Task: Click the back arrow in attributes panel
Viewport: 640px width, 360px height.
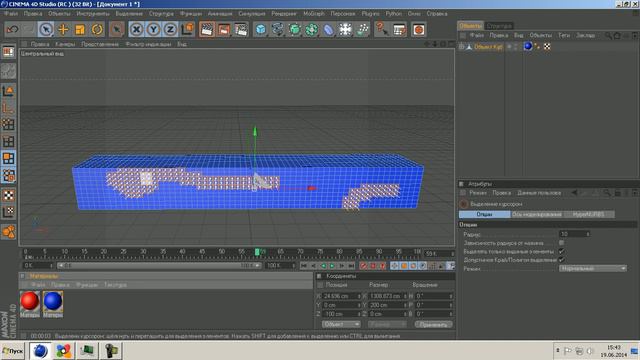Action: click(574, 193)
